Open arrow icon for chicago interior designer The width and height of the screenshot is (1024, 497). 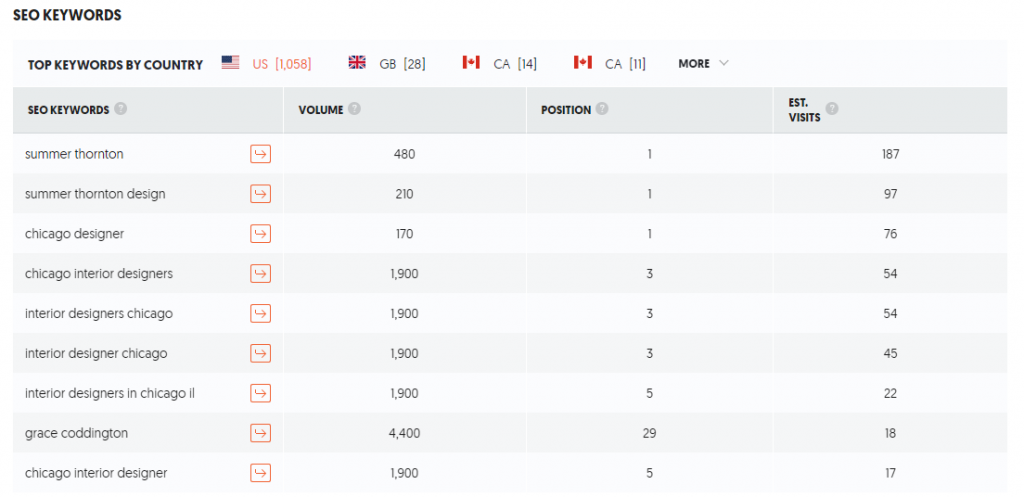(x=261, y=473)
